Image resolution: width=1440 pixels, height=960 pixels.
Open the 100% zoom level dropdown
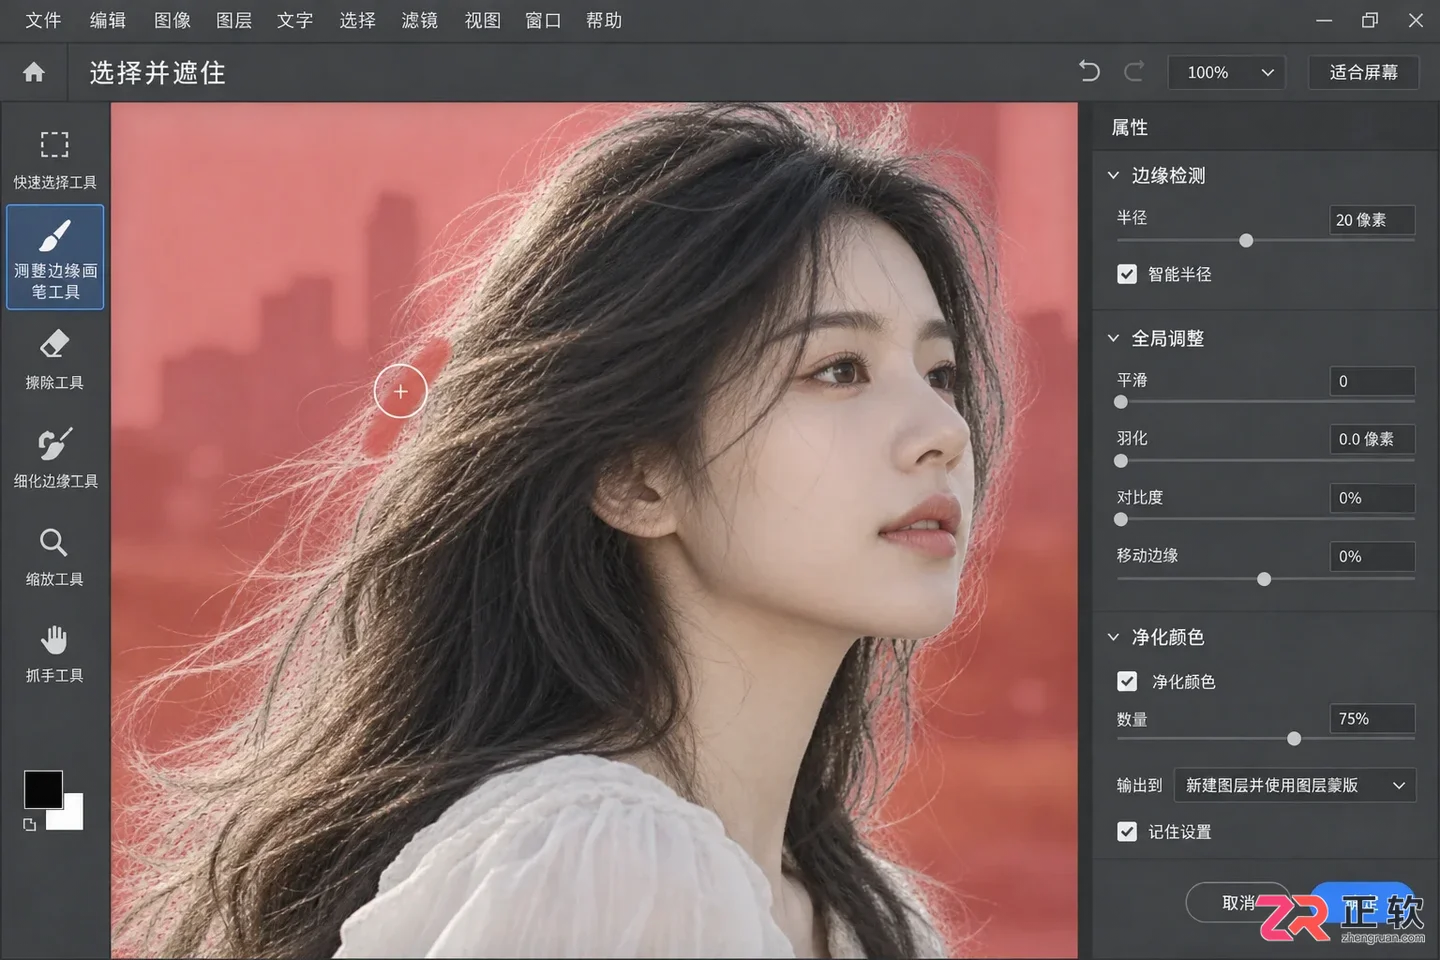[x=1227, y=72]
